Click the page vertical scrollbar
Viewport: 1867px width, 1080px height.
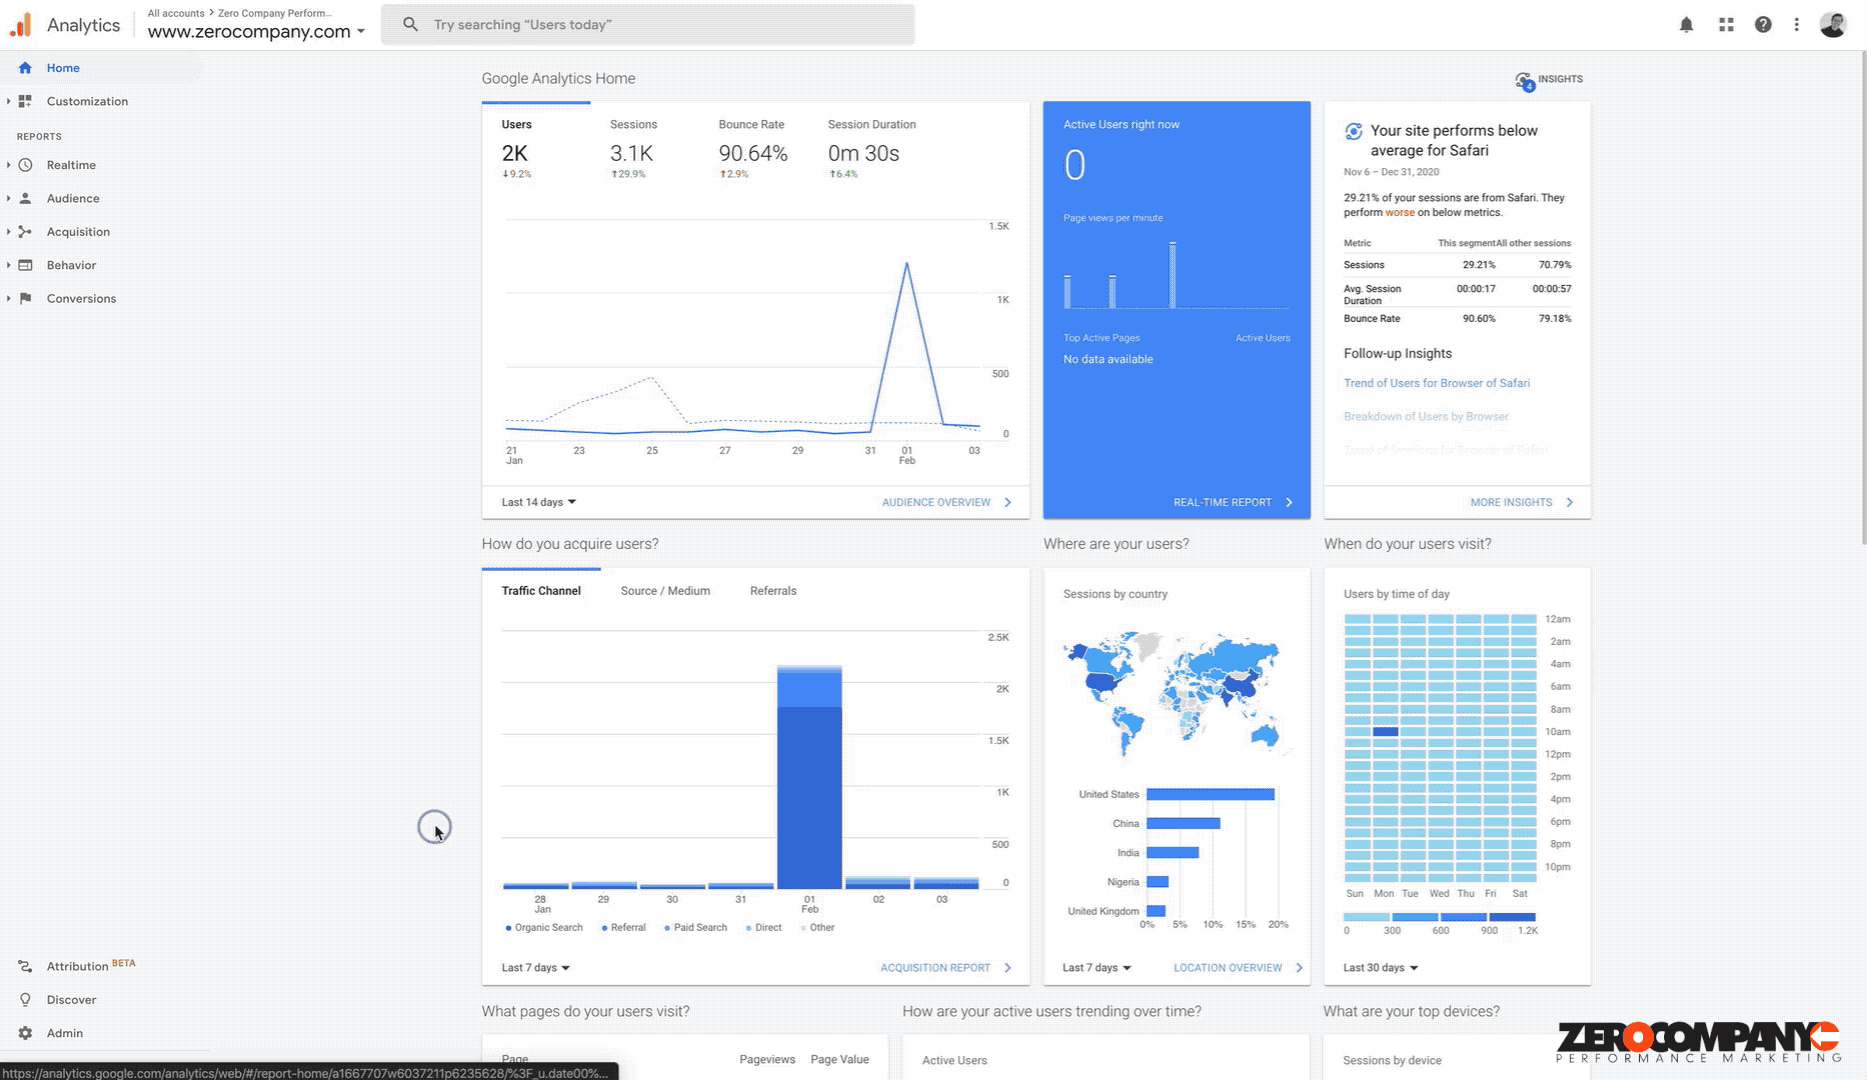[1863, 300]
